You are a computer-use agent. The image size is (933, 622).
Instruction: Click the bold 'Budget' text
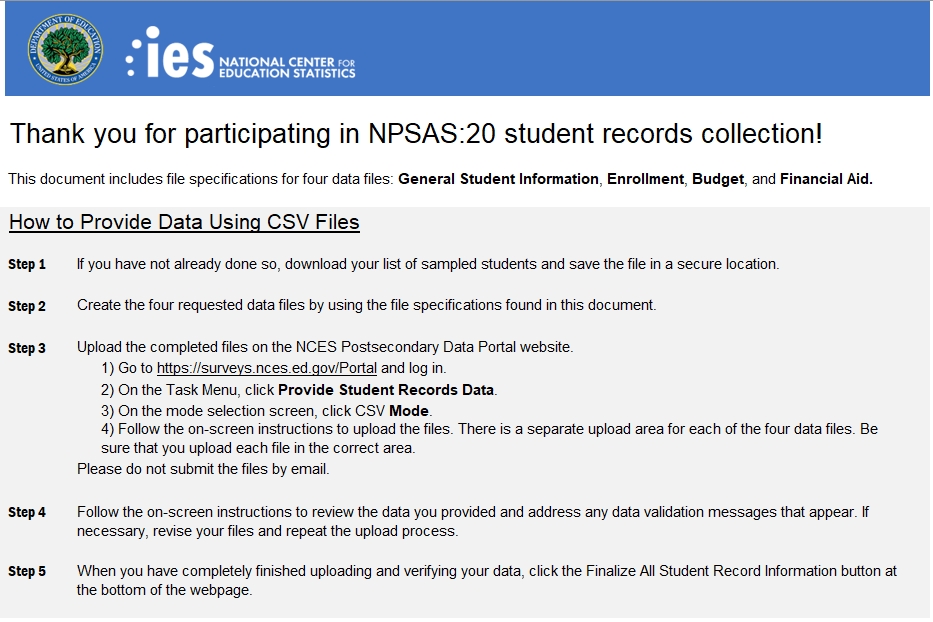tap(718, 180)
